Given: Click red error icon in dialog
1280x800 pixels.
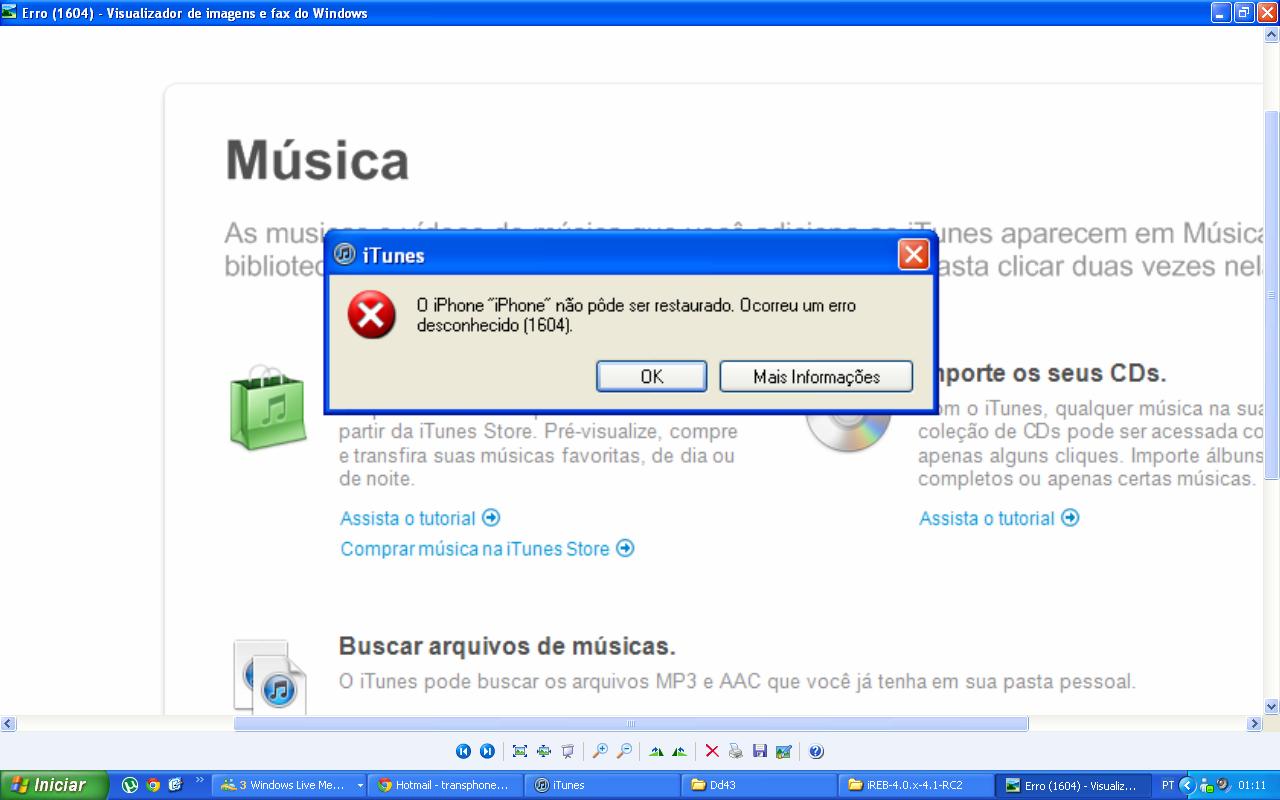Looking at the screenshot, I should click(x=371, y=316).
